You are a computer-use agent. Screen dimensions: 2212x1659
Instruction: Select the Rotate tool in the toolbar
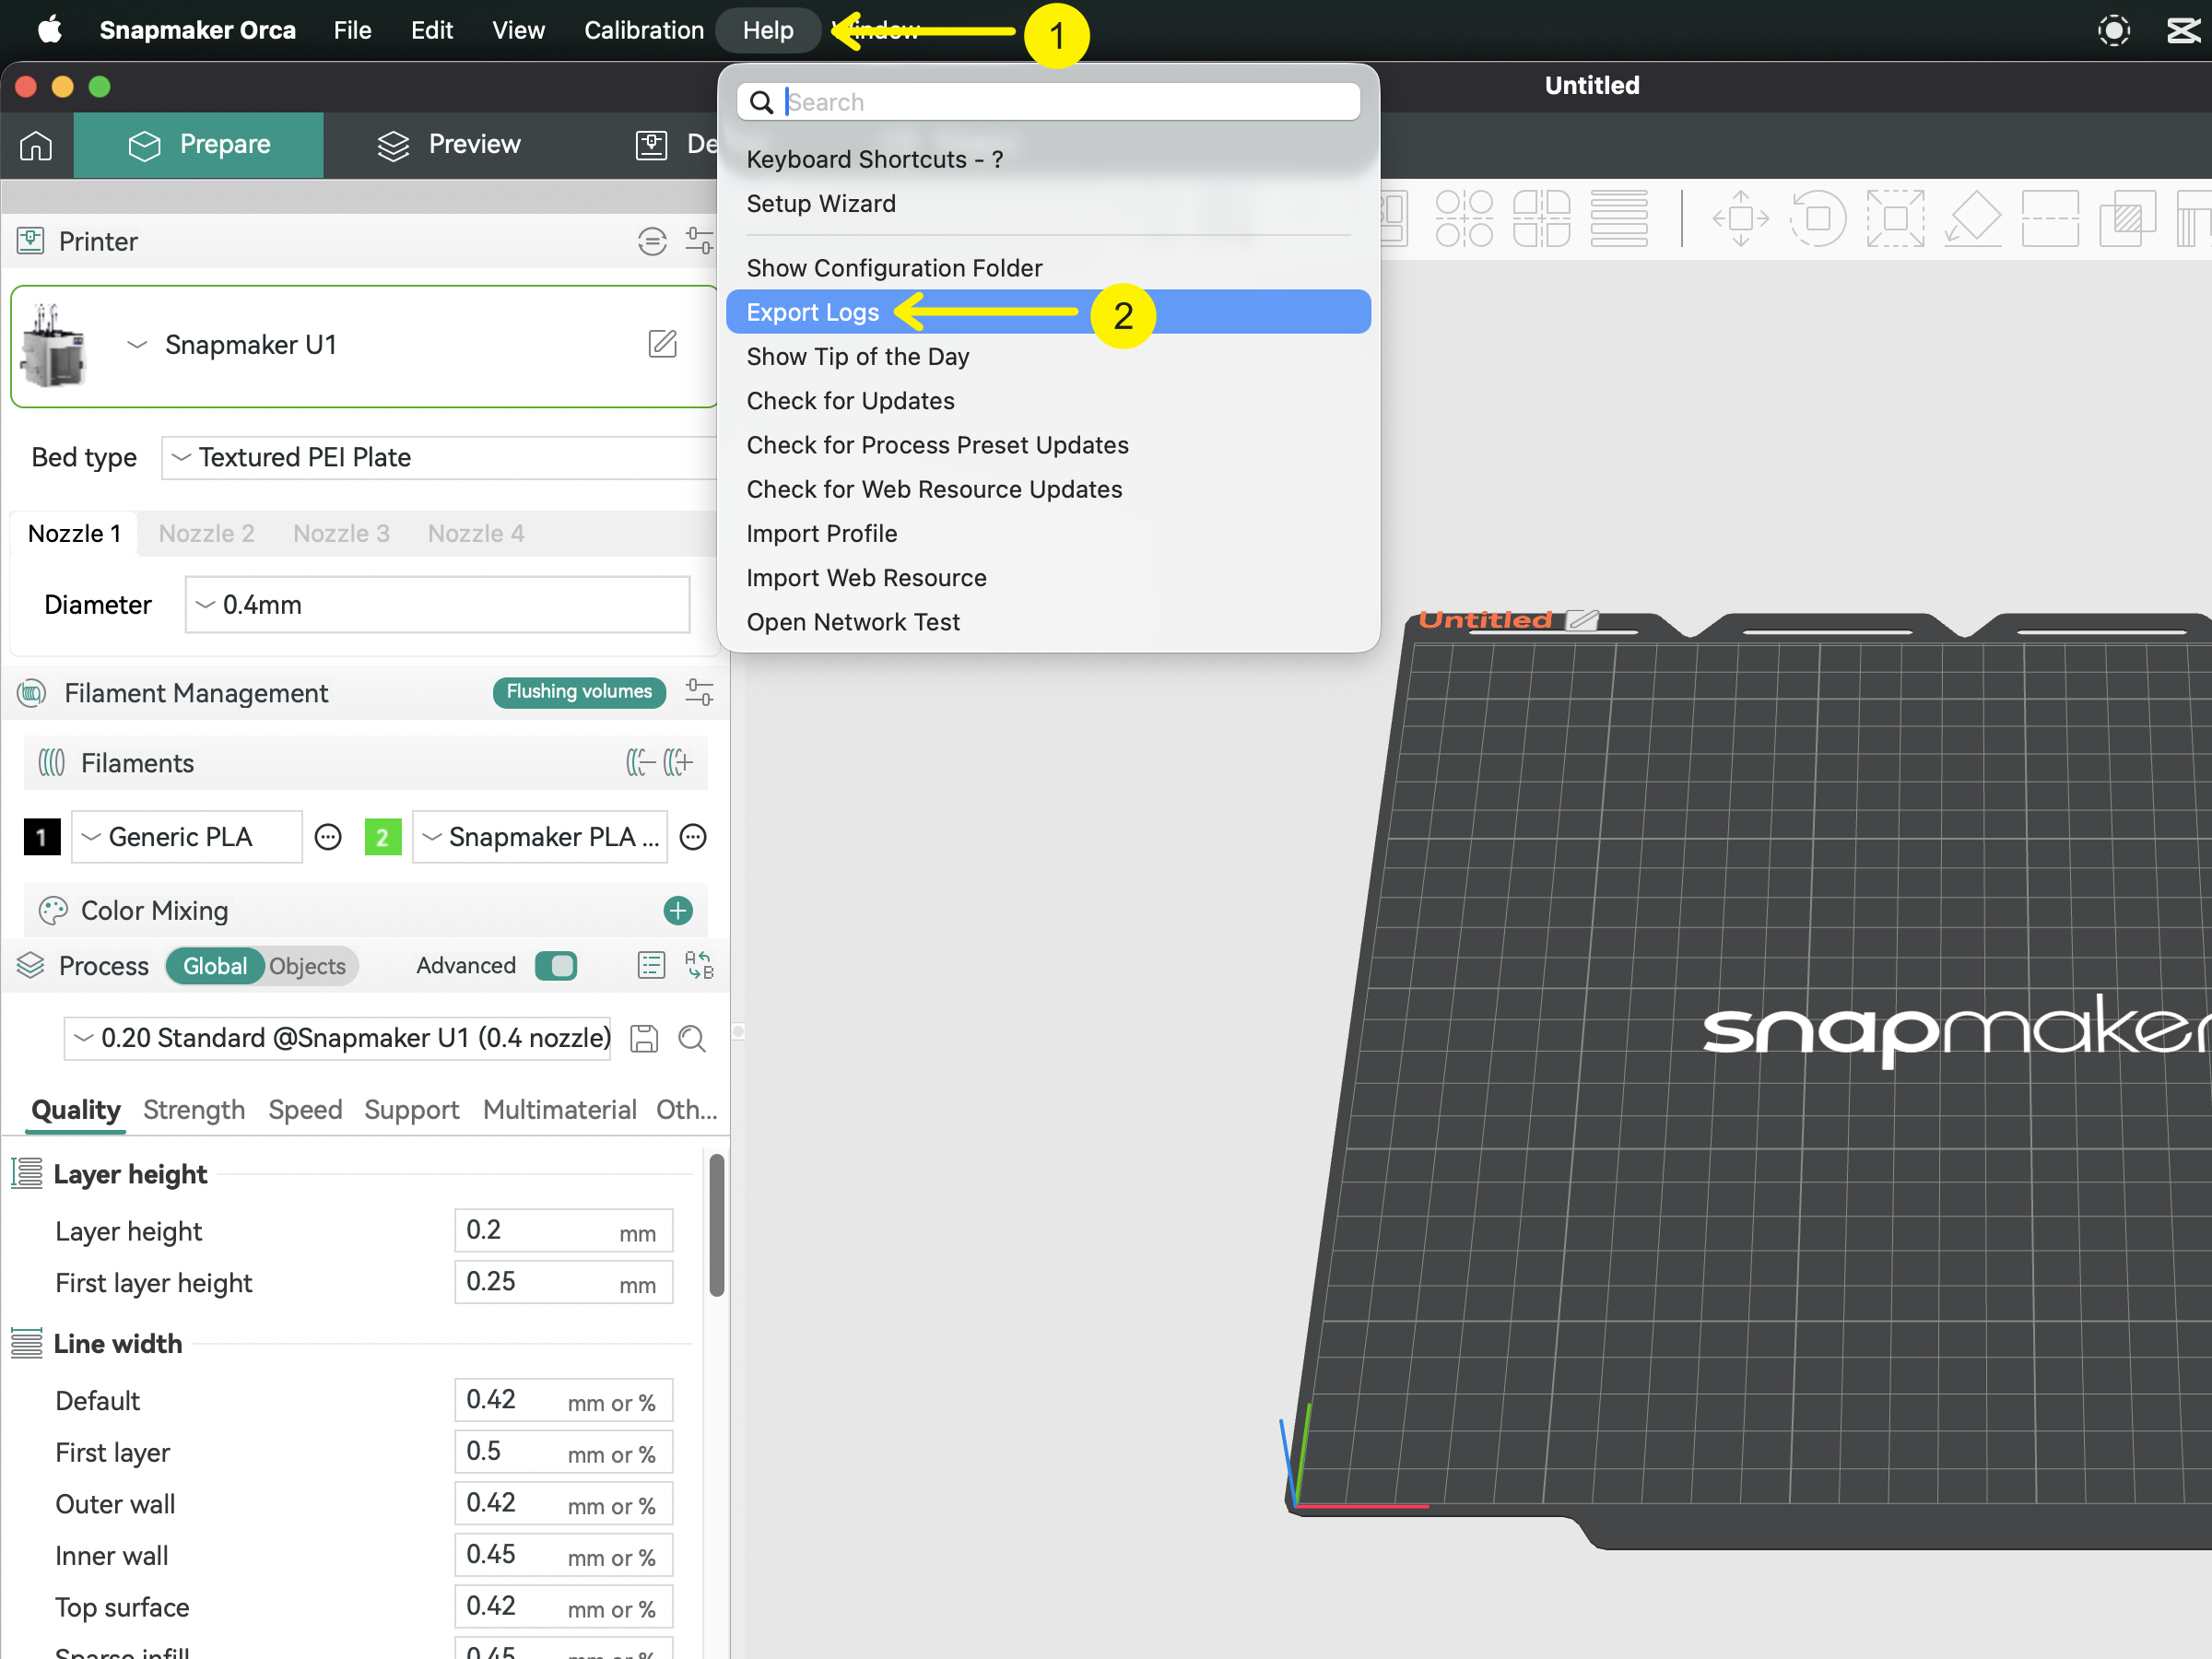tap(1818, 218)
